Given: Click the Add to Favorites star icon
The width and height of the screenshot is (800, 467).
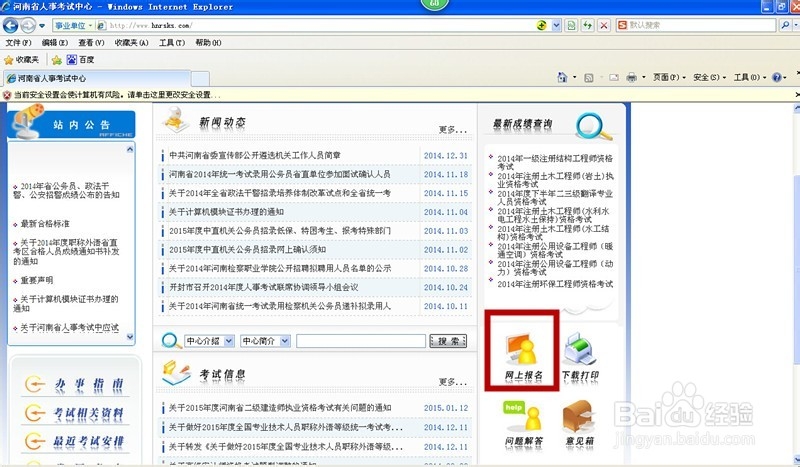Looking at the screenshot, I should click(57, 60).
